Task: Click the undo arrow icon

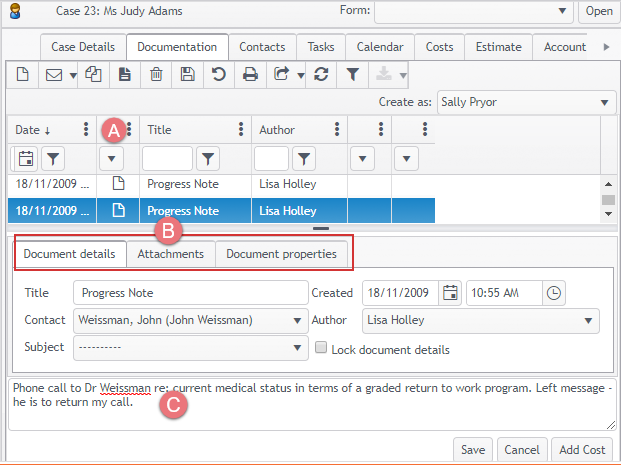Action: tap(218, 74)
